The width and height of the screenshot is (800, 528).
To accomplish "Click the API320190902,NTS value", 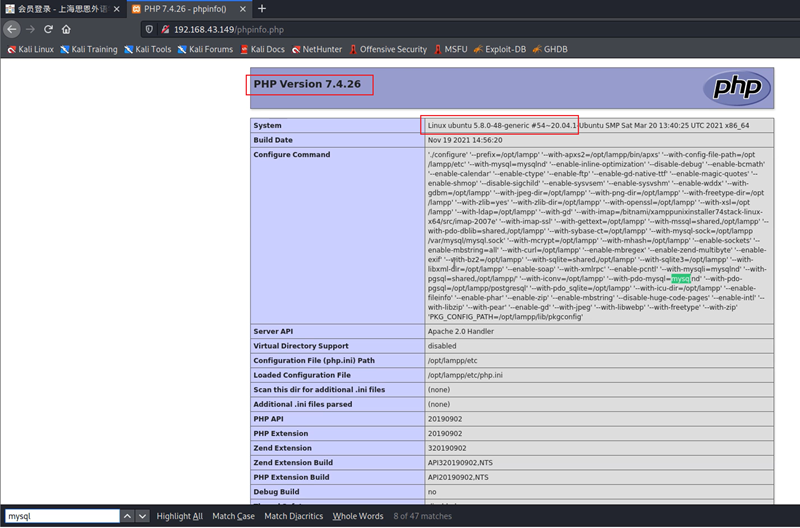I will coord(460,463).
